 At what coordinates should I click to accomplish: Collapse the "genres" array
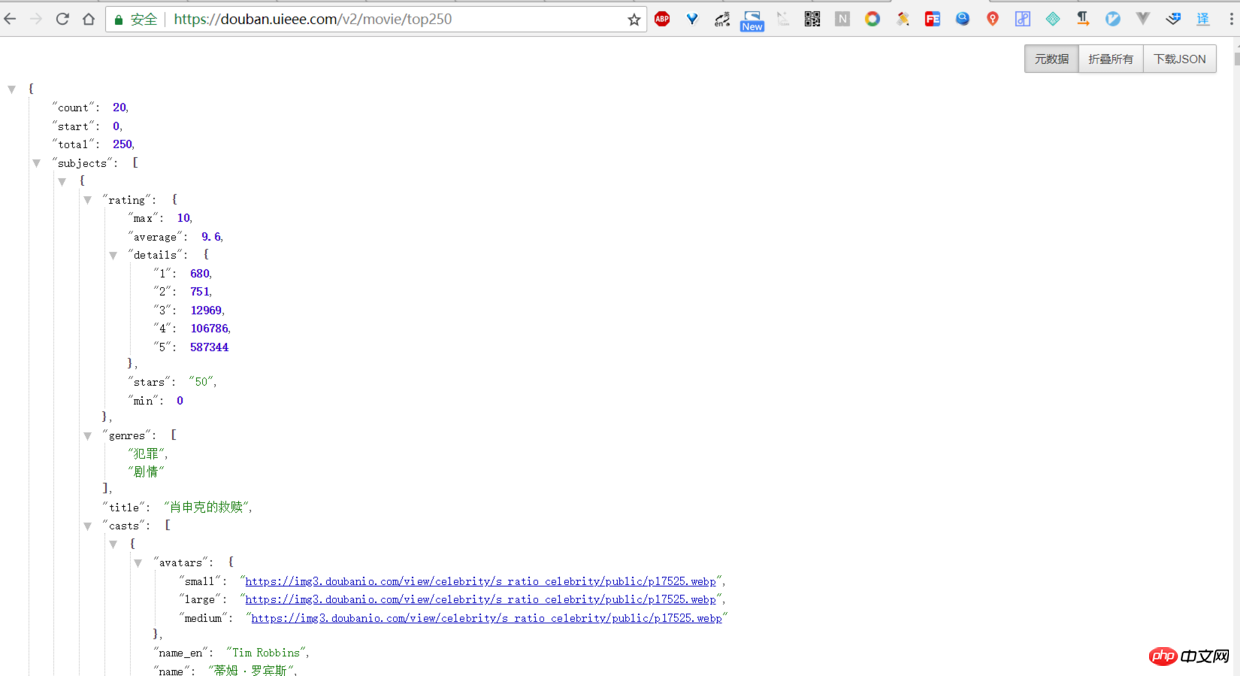click(87, 435)
